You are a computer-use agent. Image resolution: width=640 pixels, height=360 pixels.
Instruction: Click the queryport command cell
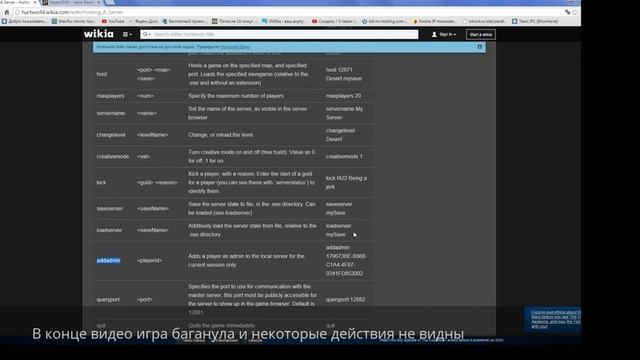click(108, 300)
